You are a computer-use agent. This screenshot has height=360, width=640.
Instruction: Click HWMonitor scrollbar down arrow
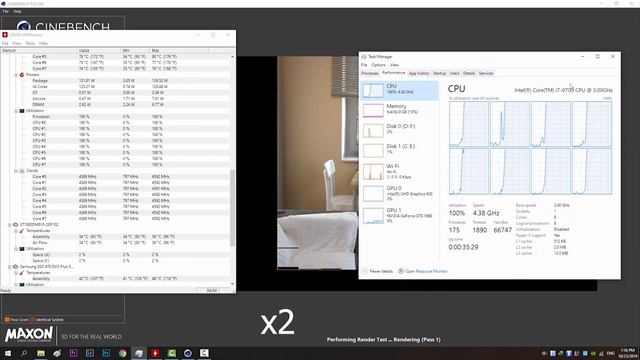pos(233,284)
